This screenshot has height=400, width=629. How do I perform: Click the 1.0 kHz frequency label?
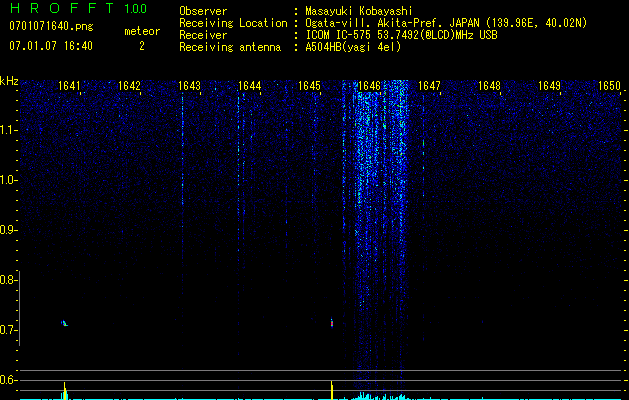pos(8,180)
